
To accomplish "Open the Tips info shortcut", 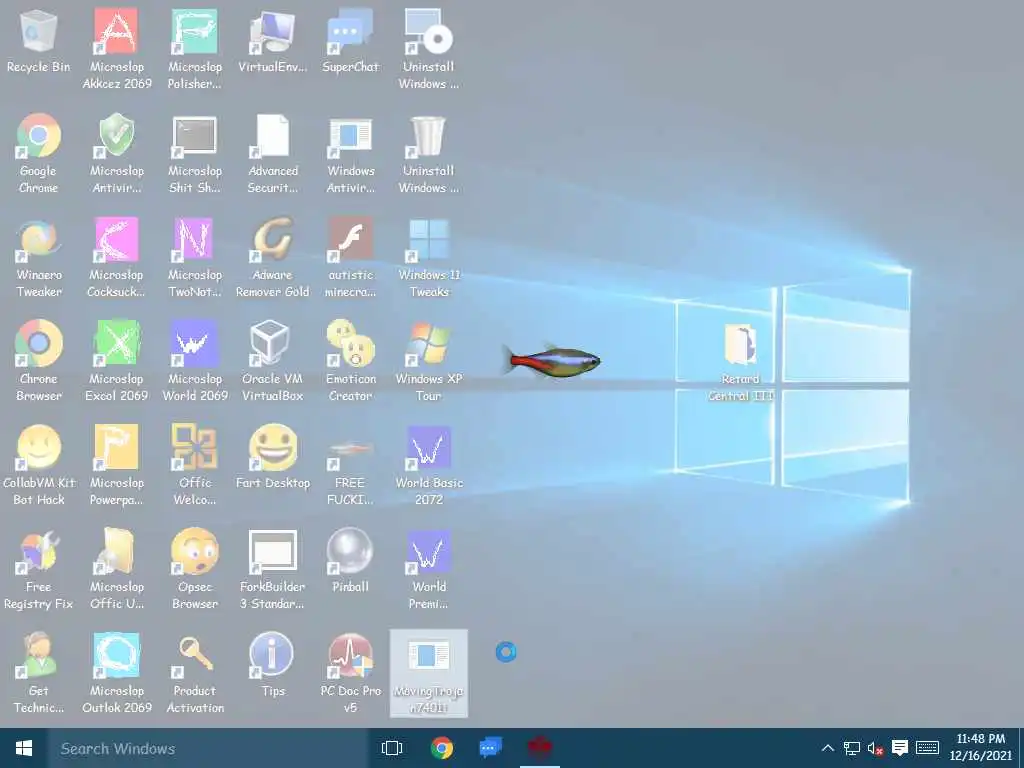I will pos(272,666).
